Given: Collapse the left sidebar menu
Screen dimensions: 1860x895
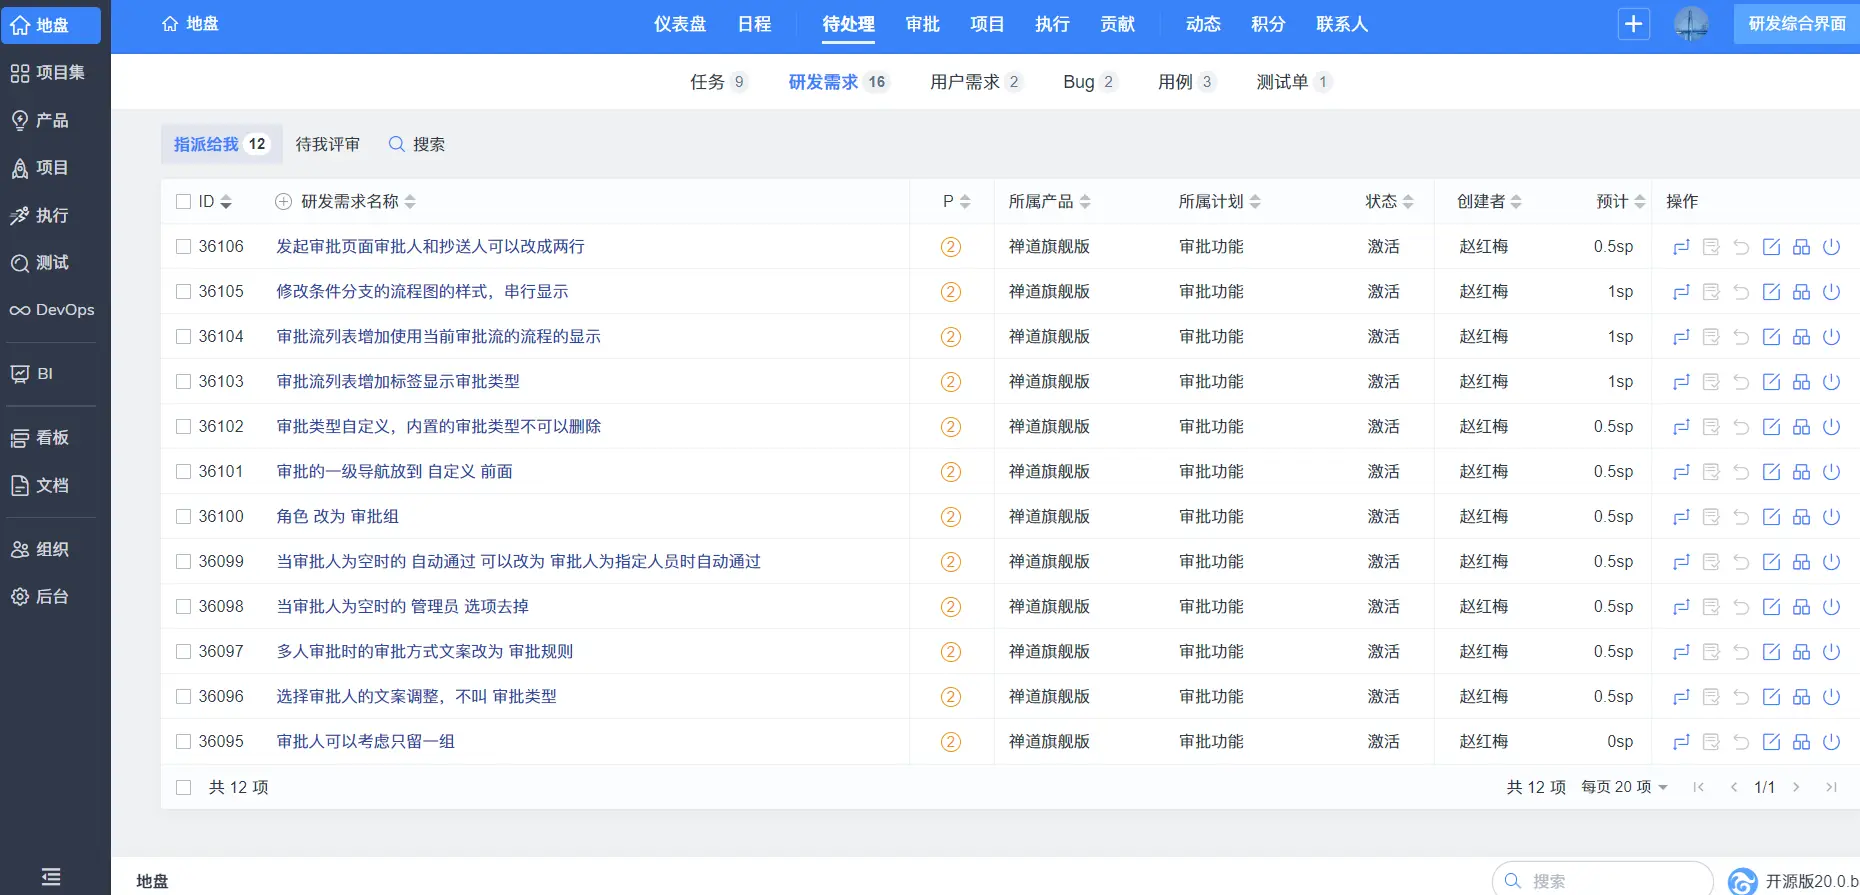Looking at the screenshot, I should point(51,877).
